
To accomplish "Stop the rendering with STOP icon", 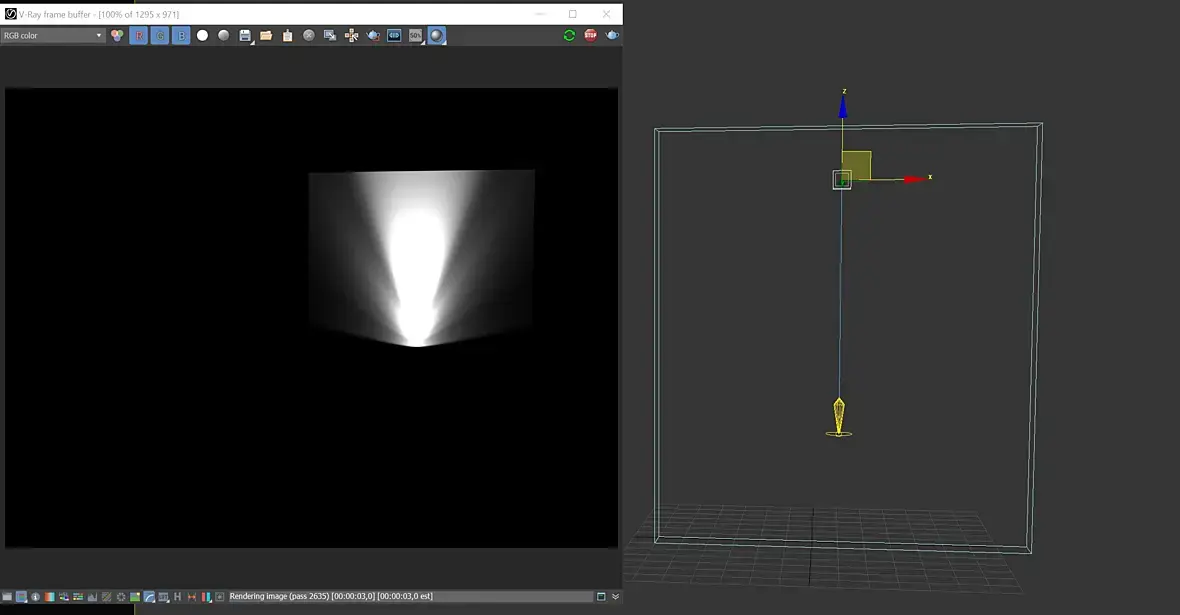I will coord(591,35).
